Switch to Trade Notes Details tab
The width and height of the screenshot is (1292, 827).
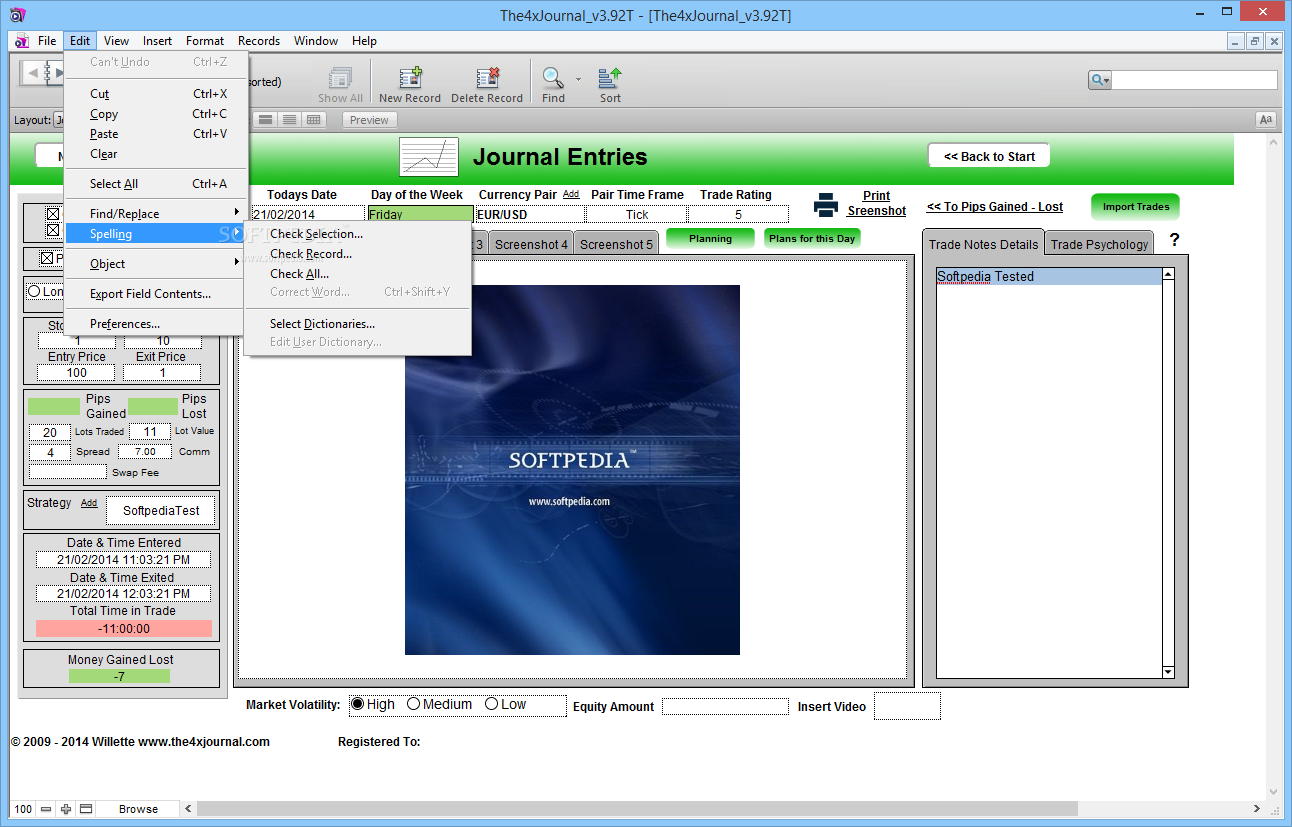click(984, 243)
